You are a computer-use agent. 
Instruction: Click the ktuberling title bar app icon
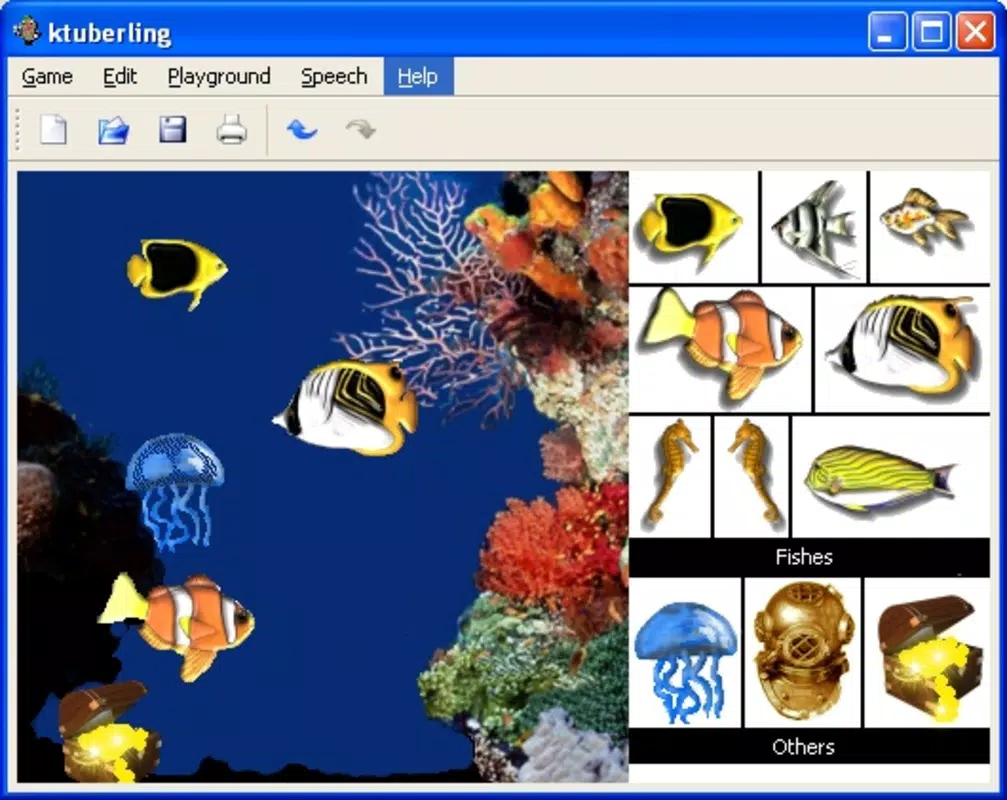[26, 31]
